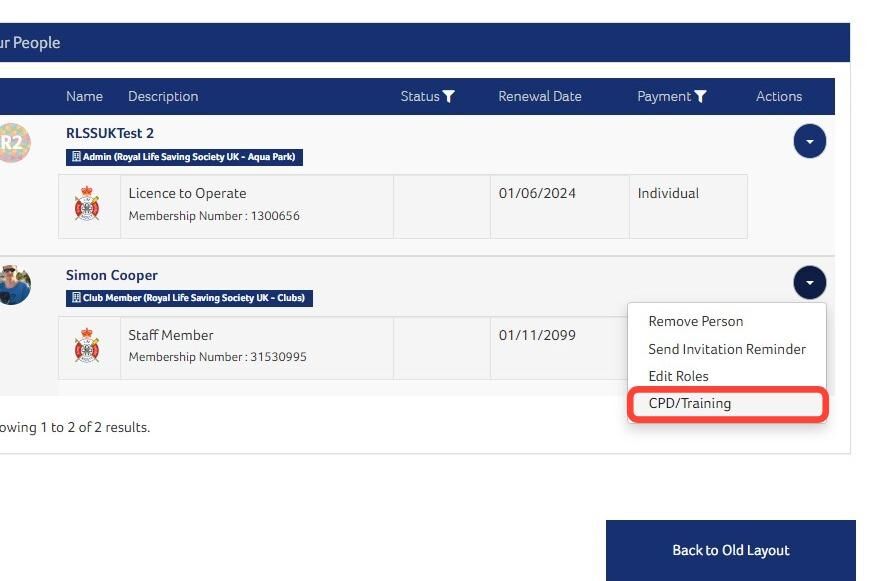Click RLSSUKTest 2 avatar image
876x581 pixels.
(x=14, y=143)
